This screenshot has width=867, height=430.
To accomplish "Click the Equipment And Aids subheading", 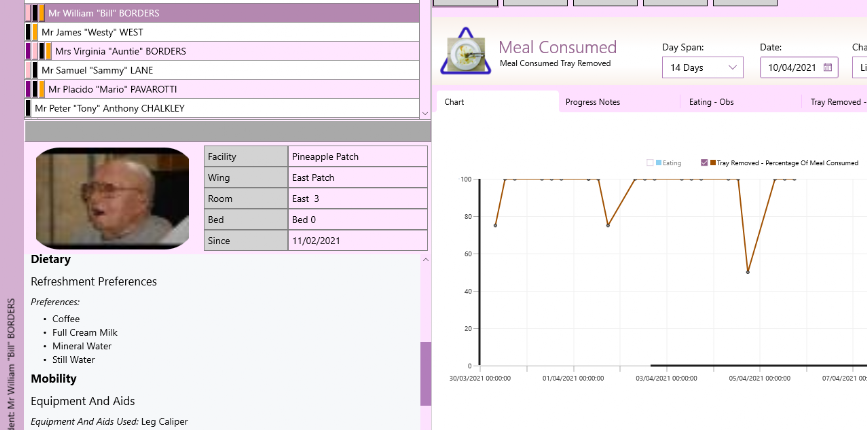I will tap(83, 401).
